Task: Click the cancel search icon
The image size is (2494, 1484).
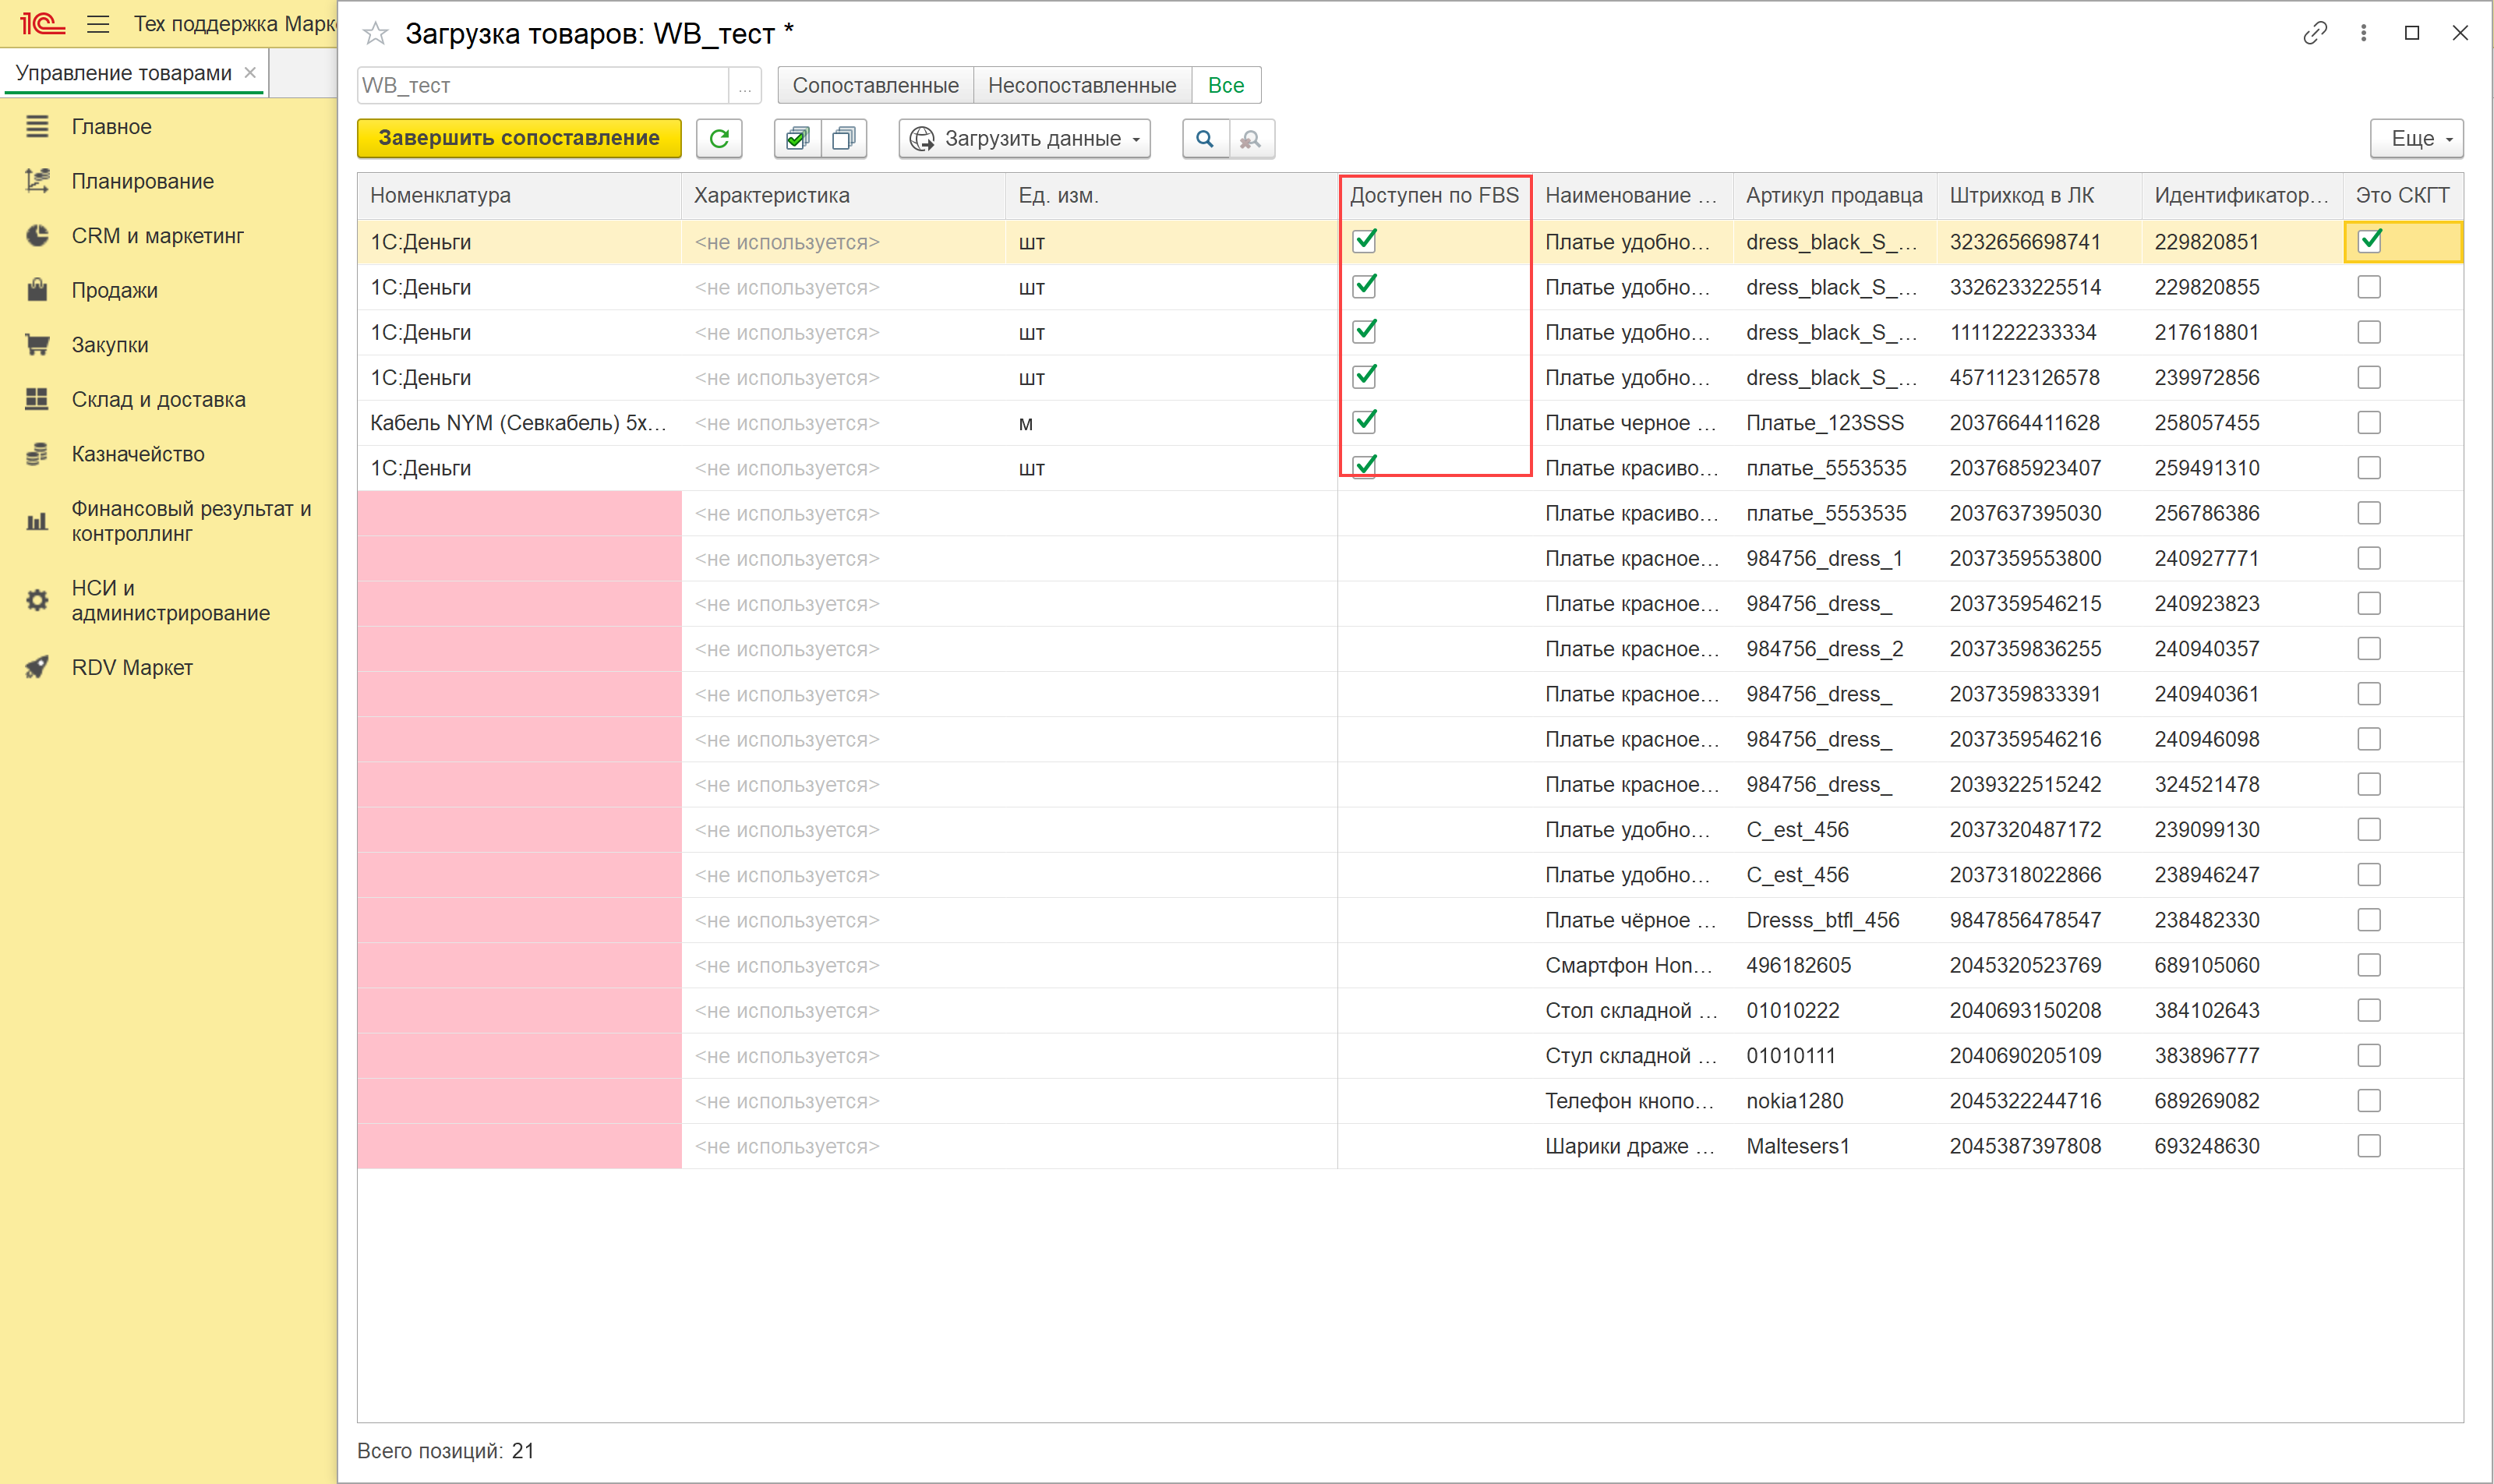Action: click(x=1250, y=139)
